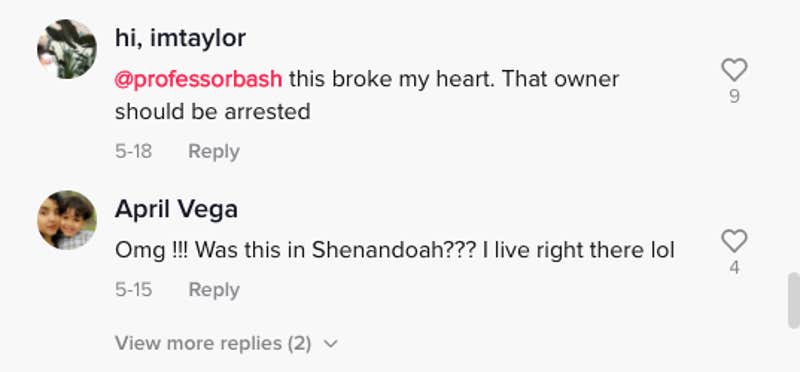The width and height of the screenshot is (800, 372).
Task: Click the 5-18 date stamp
Action: (x=133, y=152)
